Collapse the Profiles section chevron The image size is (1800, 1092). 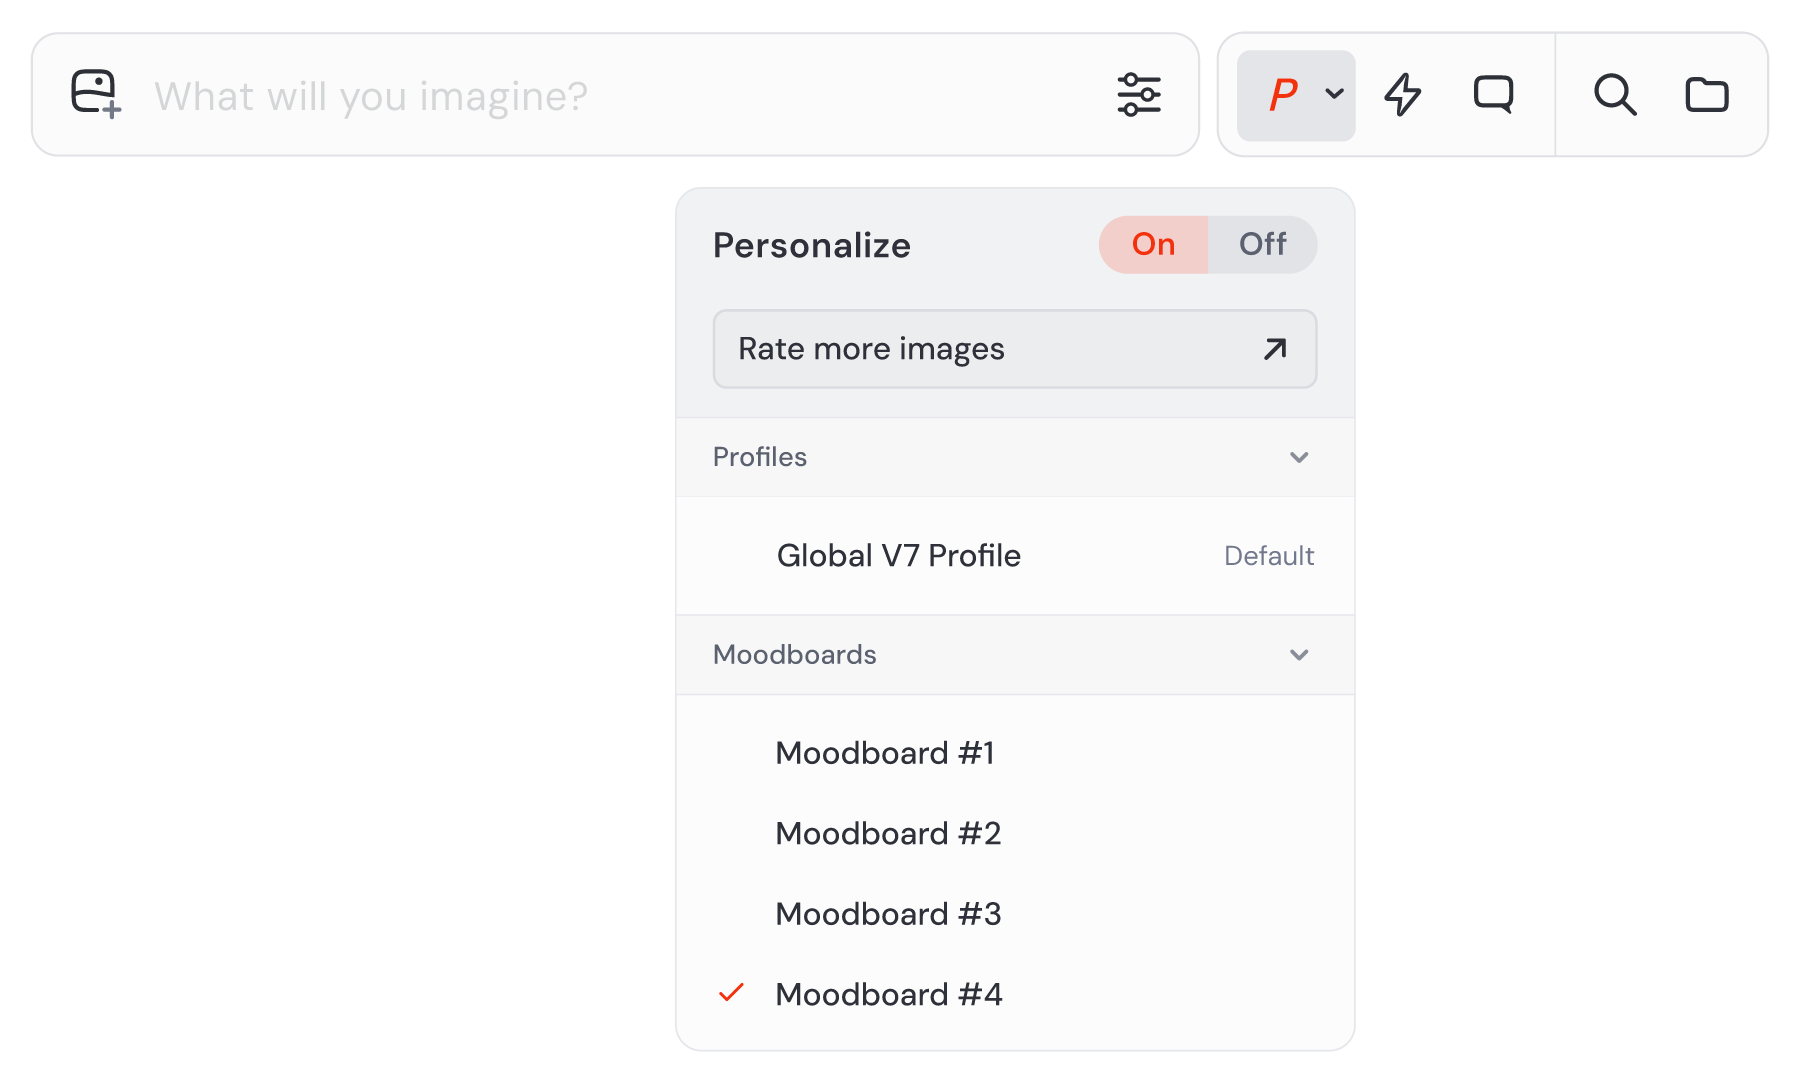click(x=1299, y=457)
